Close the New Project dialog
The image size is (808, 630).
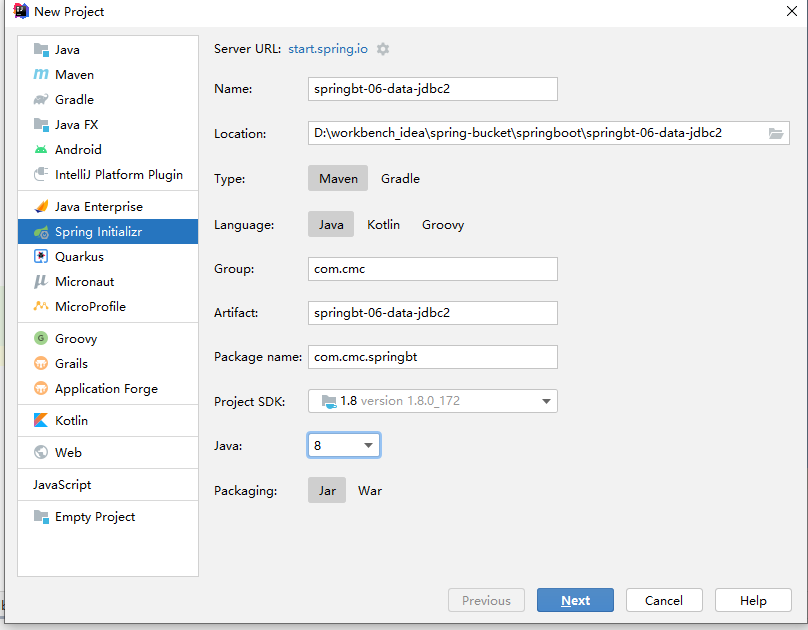coord(792,11)
